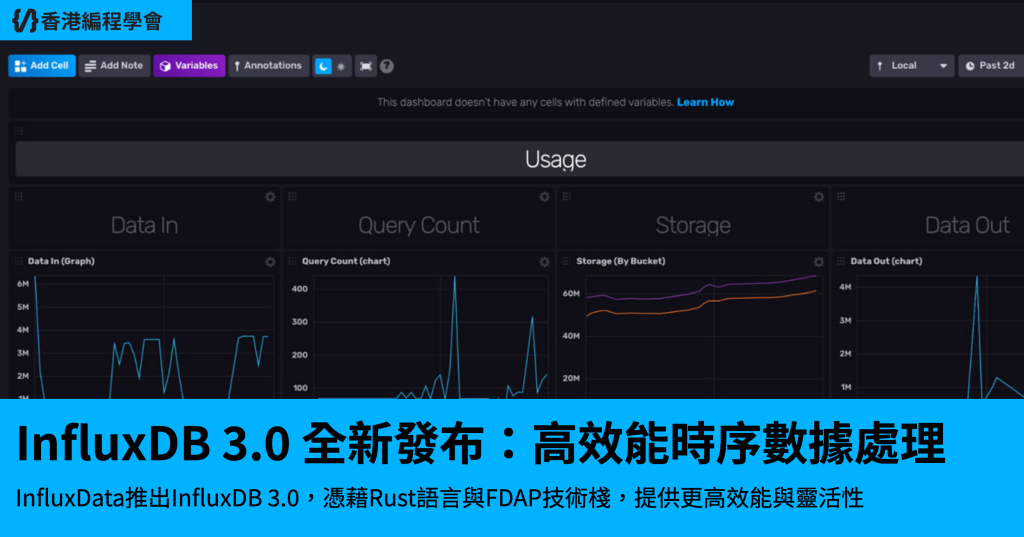The height and width of the screenshot is (537, 1024).
Task: Click the Data In title text
Action: [144, 225]
